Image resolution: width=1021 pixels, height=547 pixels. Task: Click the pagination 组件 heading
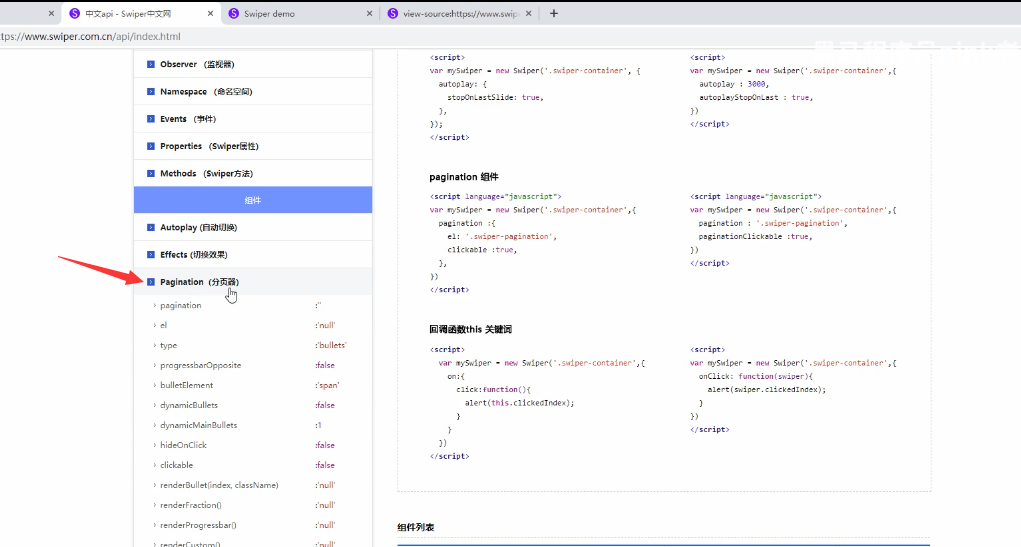[464, 177]
